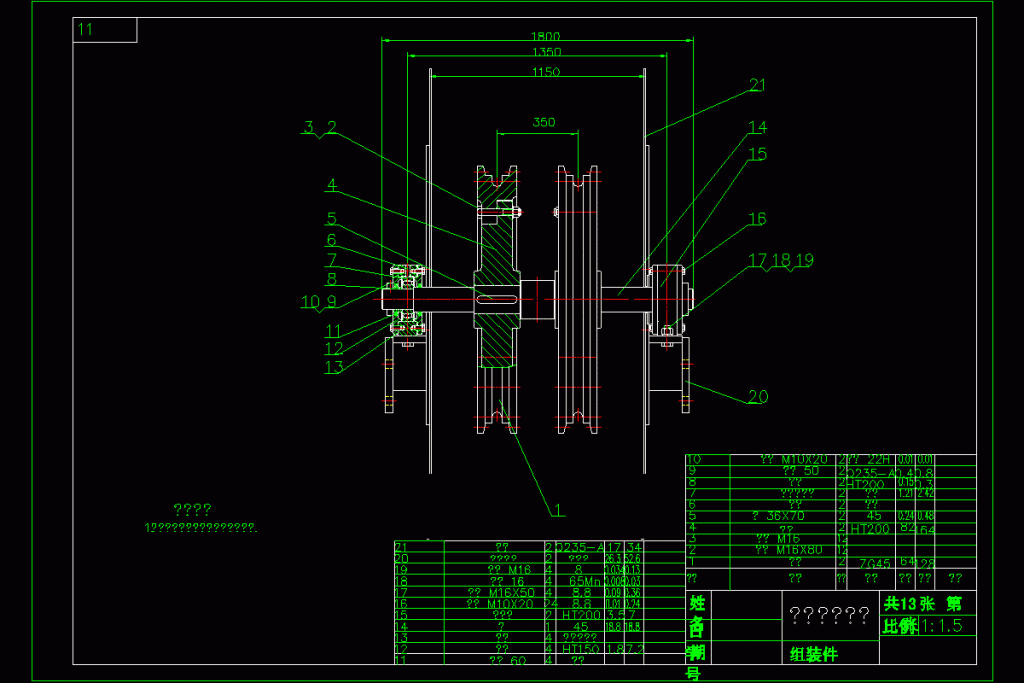The height and width of the screenshot is (683, 1024).
Task: Select callout number 13 on left
Action: click(333, 367)
